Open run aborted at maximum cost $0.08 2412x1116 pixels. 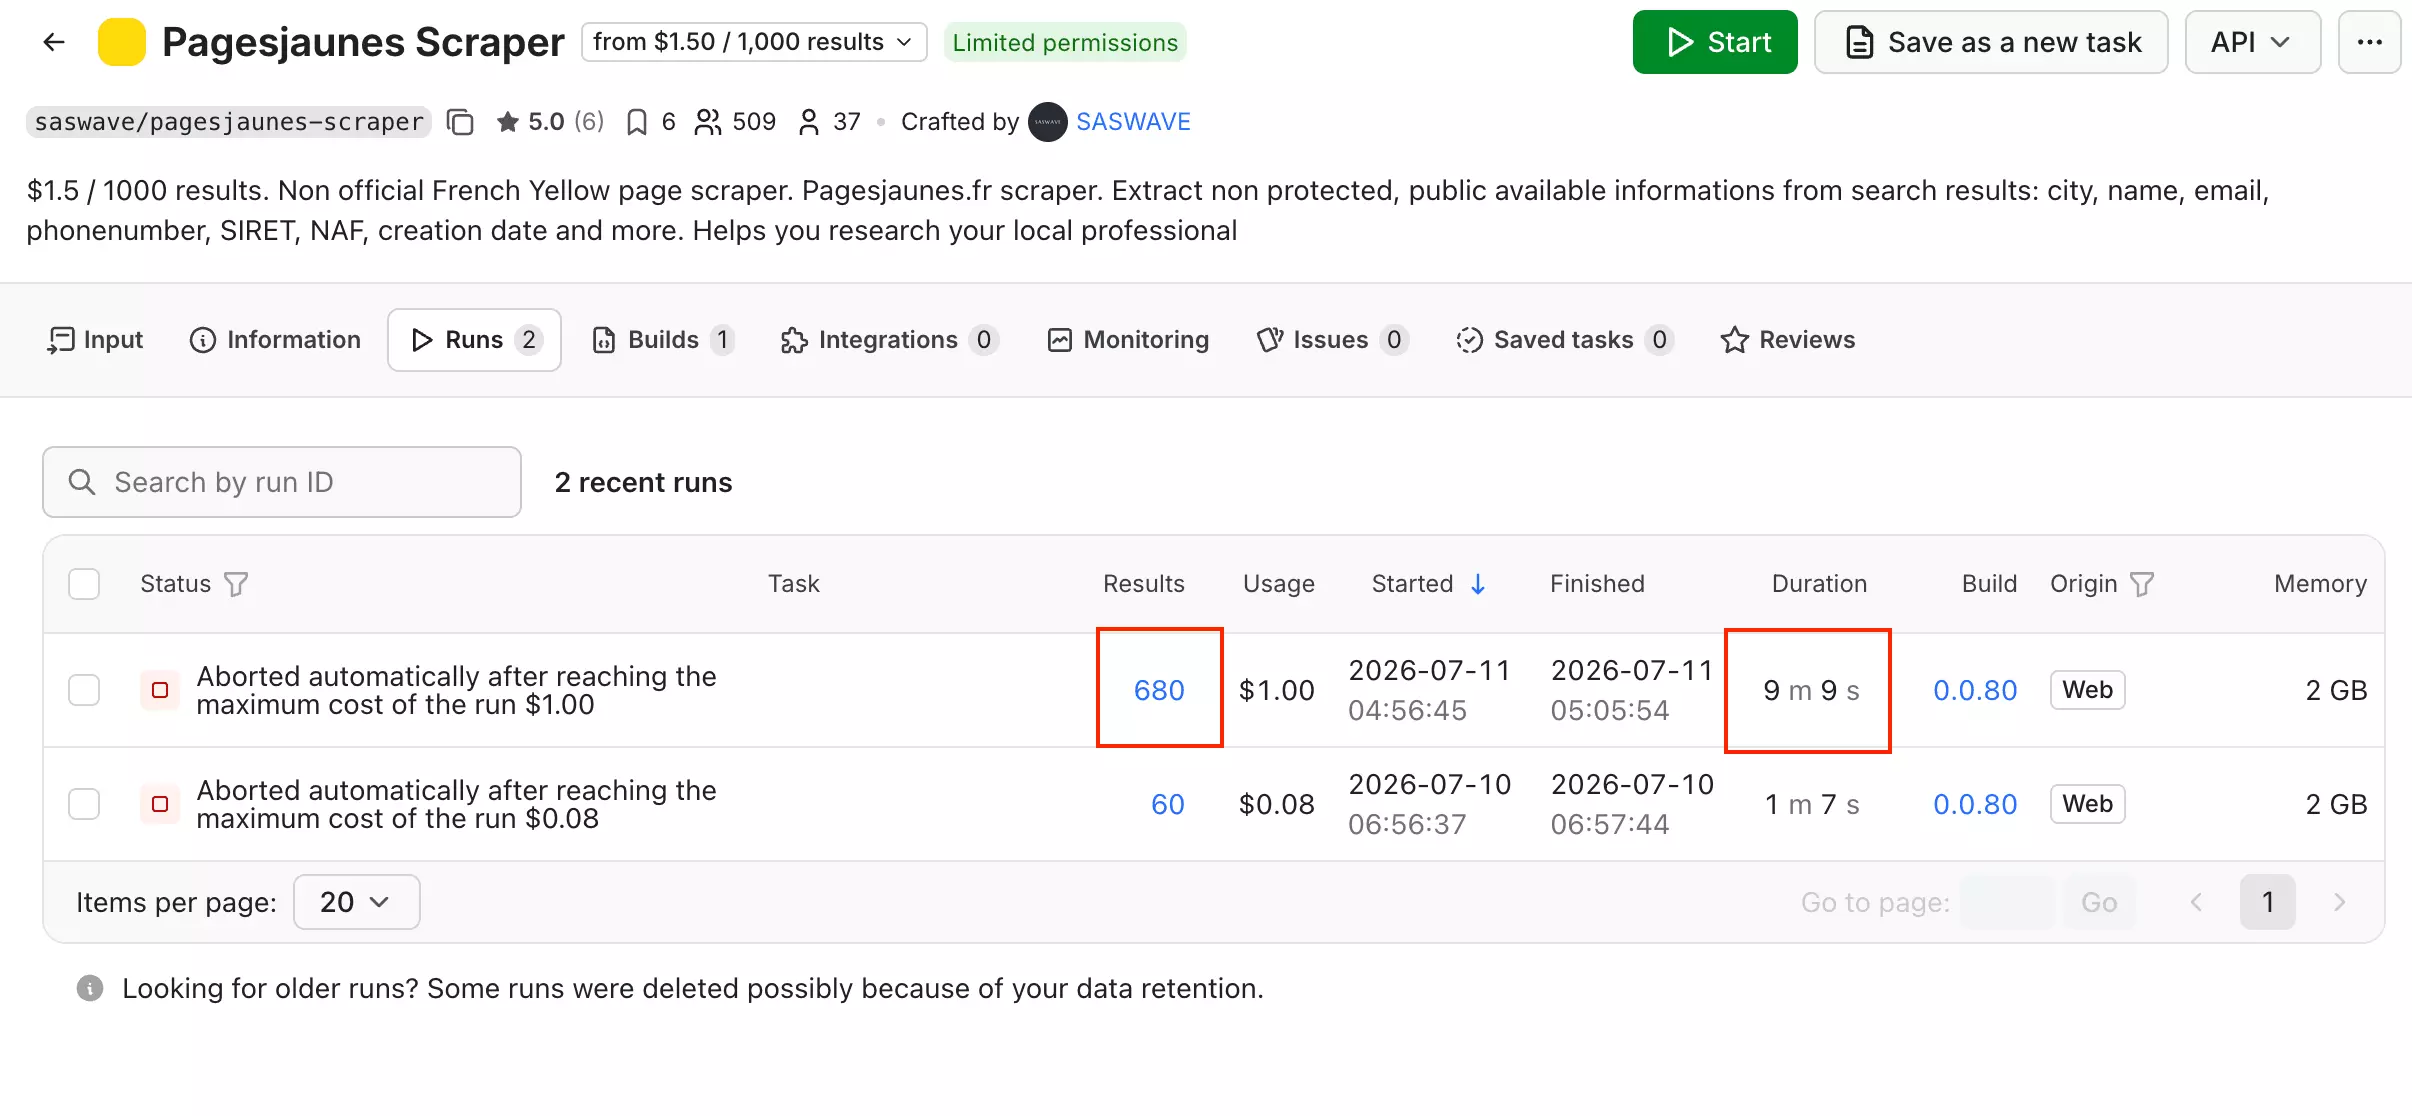point(456,804)
